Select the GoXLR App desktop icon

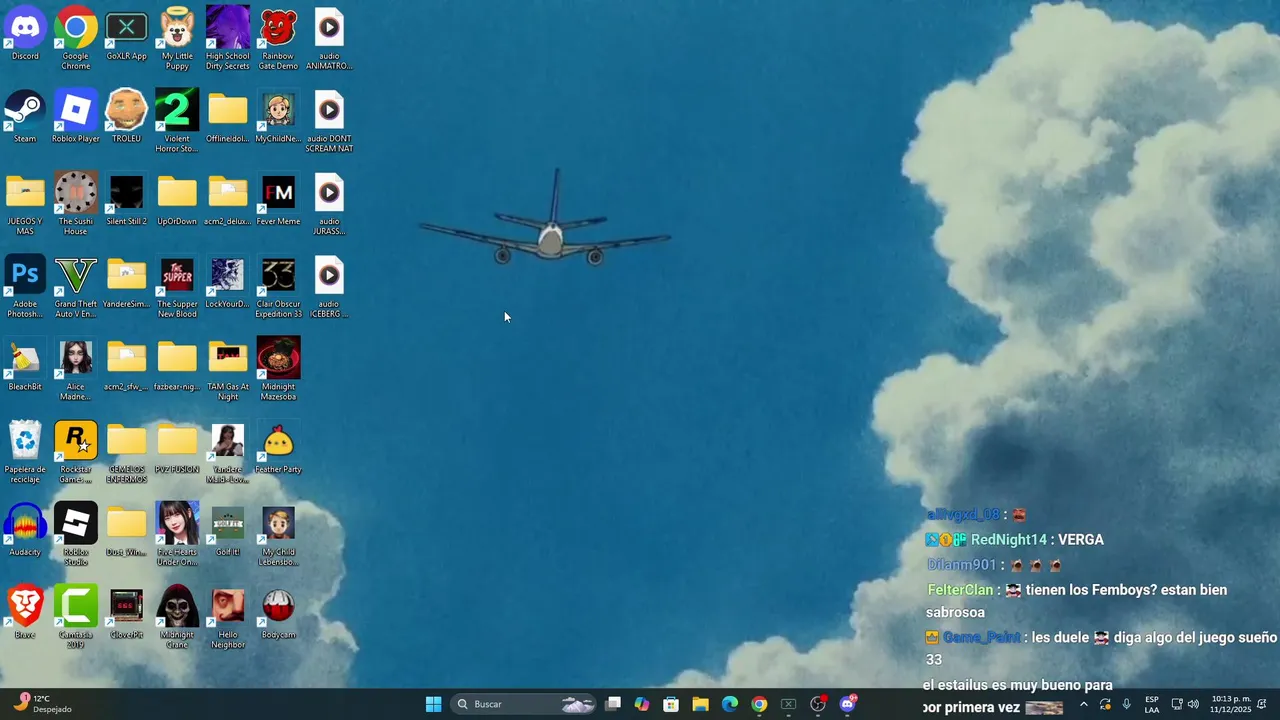click(126, 34)
